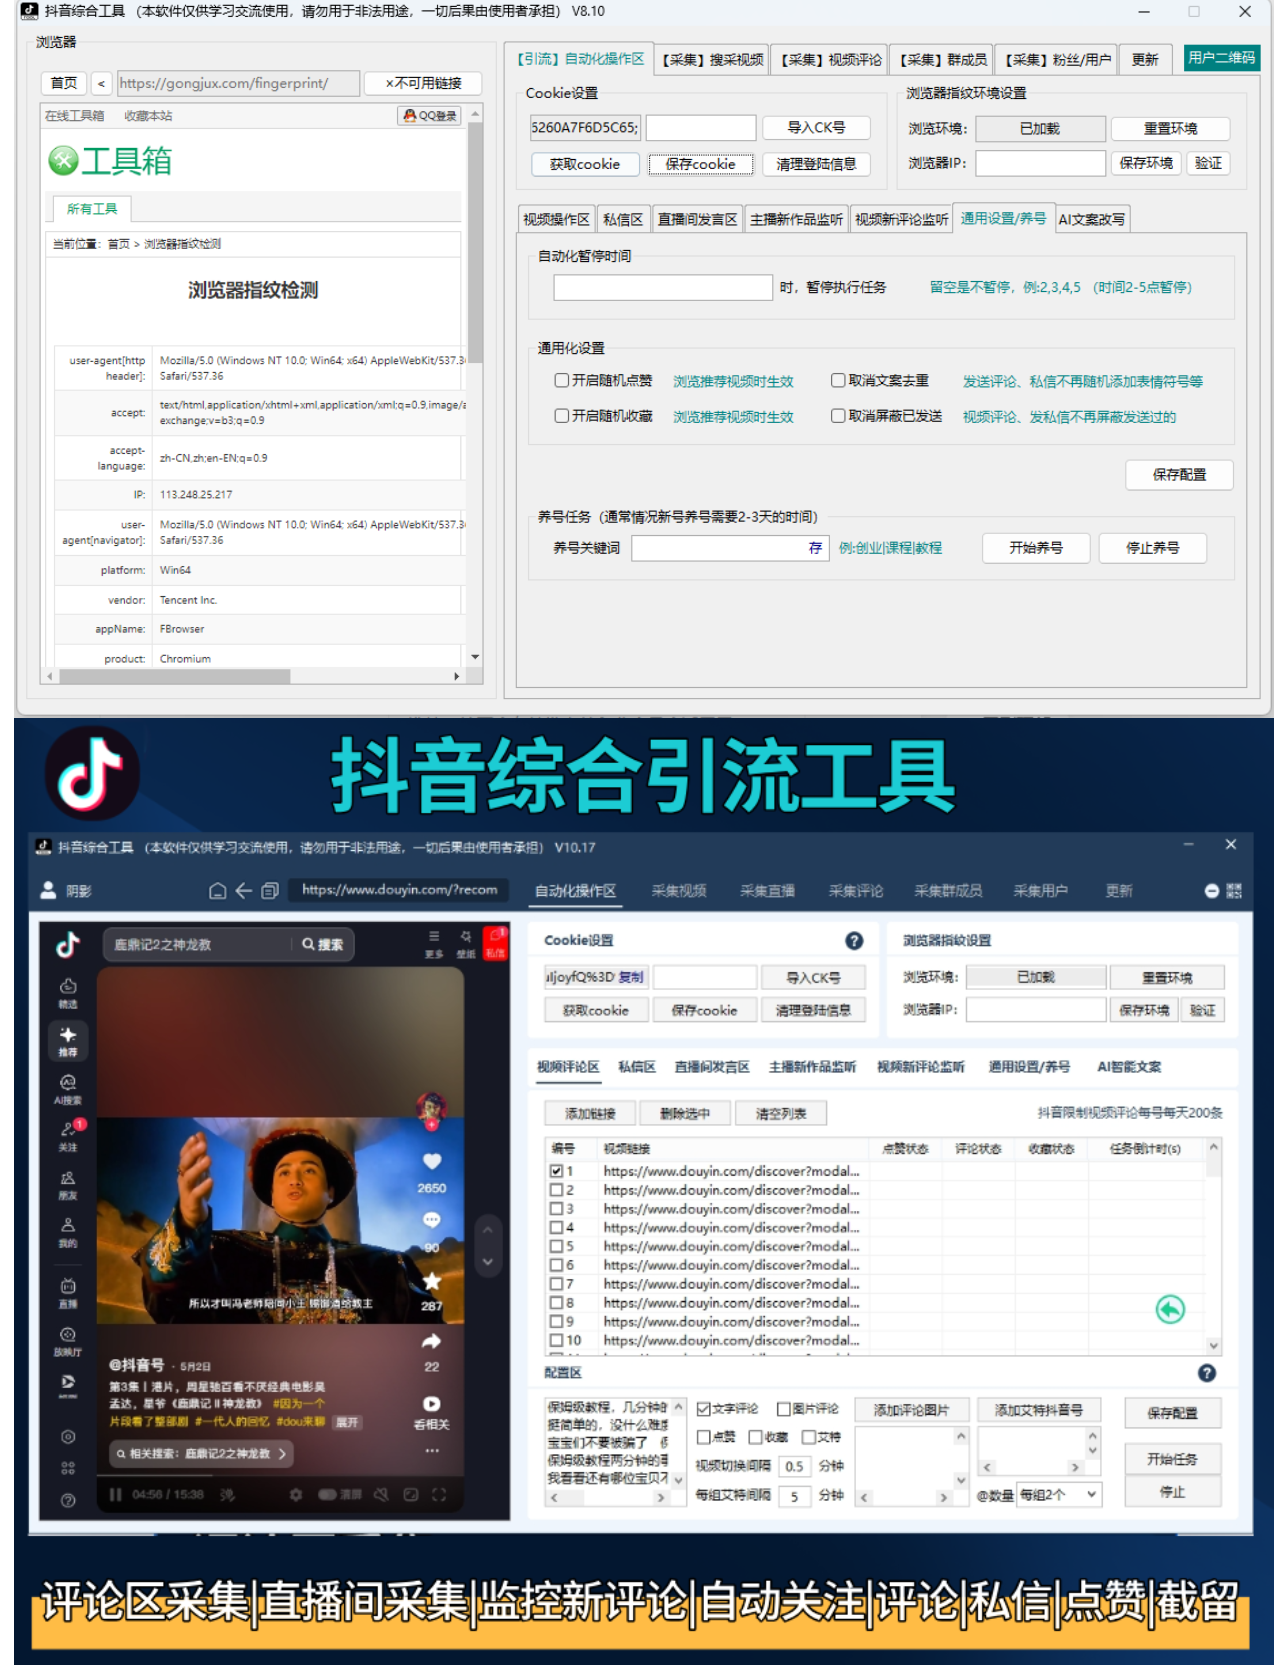The height and width of the screenshot is (1676, 1287).
Task: Click the QQ登录 icon in the V8.10 browser
Action: pyautogui.click(x=430, y=116)
